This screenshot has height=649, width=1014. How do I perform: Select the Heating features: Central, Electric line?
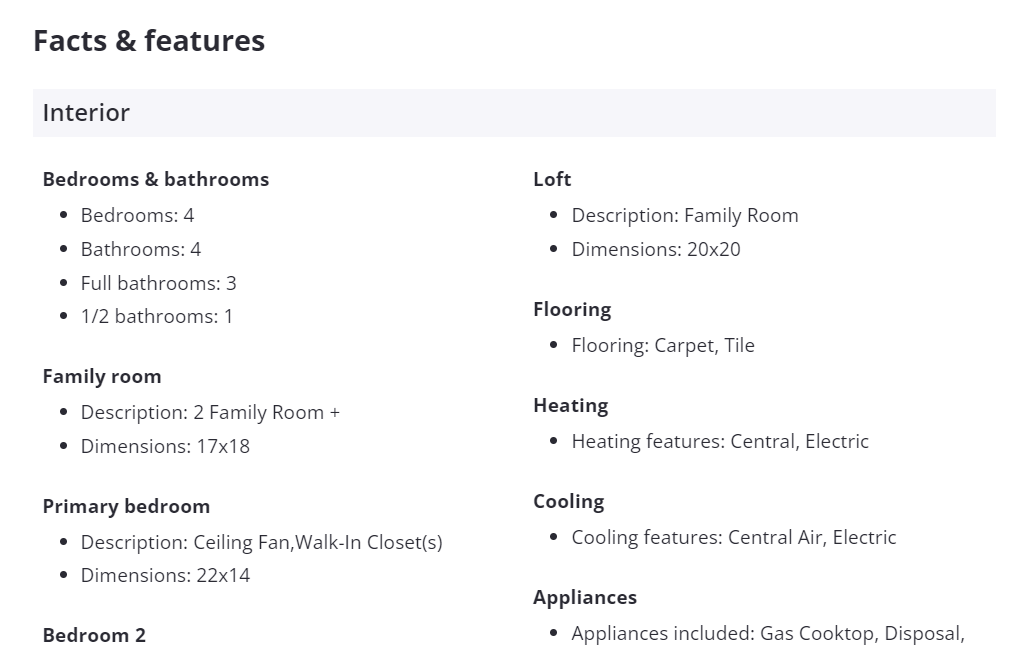click(720, 441)
